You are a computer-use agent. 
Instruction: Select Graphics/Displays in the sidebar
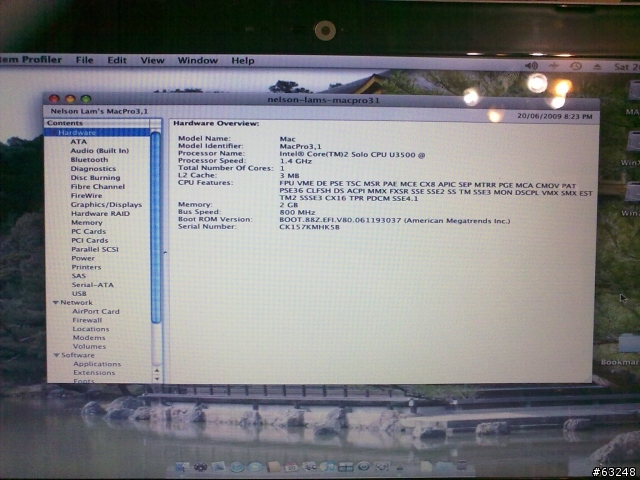tap(106, 204)
